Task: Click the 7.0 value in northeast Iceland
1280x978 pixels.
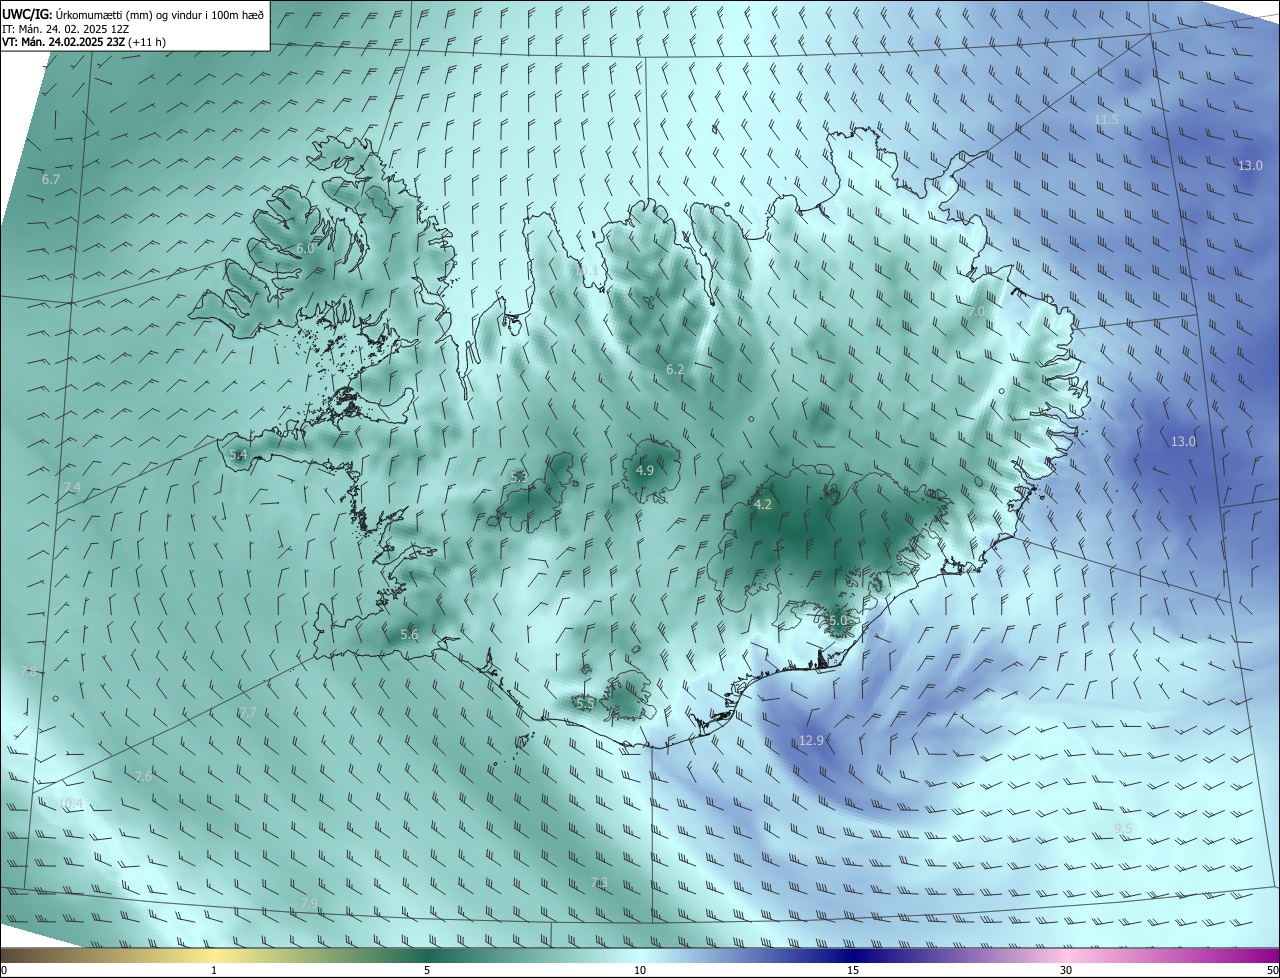Action: (x=977, y=312)
